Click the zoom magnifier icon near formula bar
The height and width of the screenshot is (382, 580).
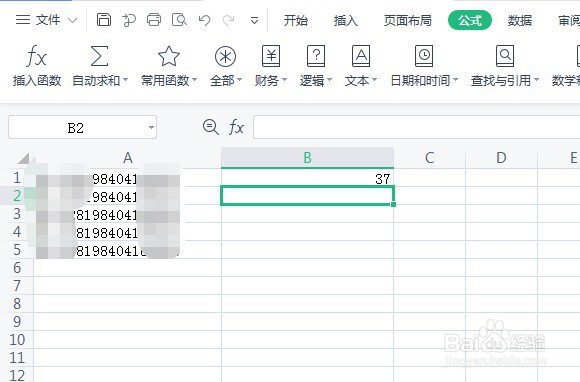[x=211, y=127]
